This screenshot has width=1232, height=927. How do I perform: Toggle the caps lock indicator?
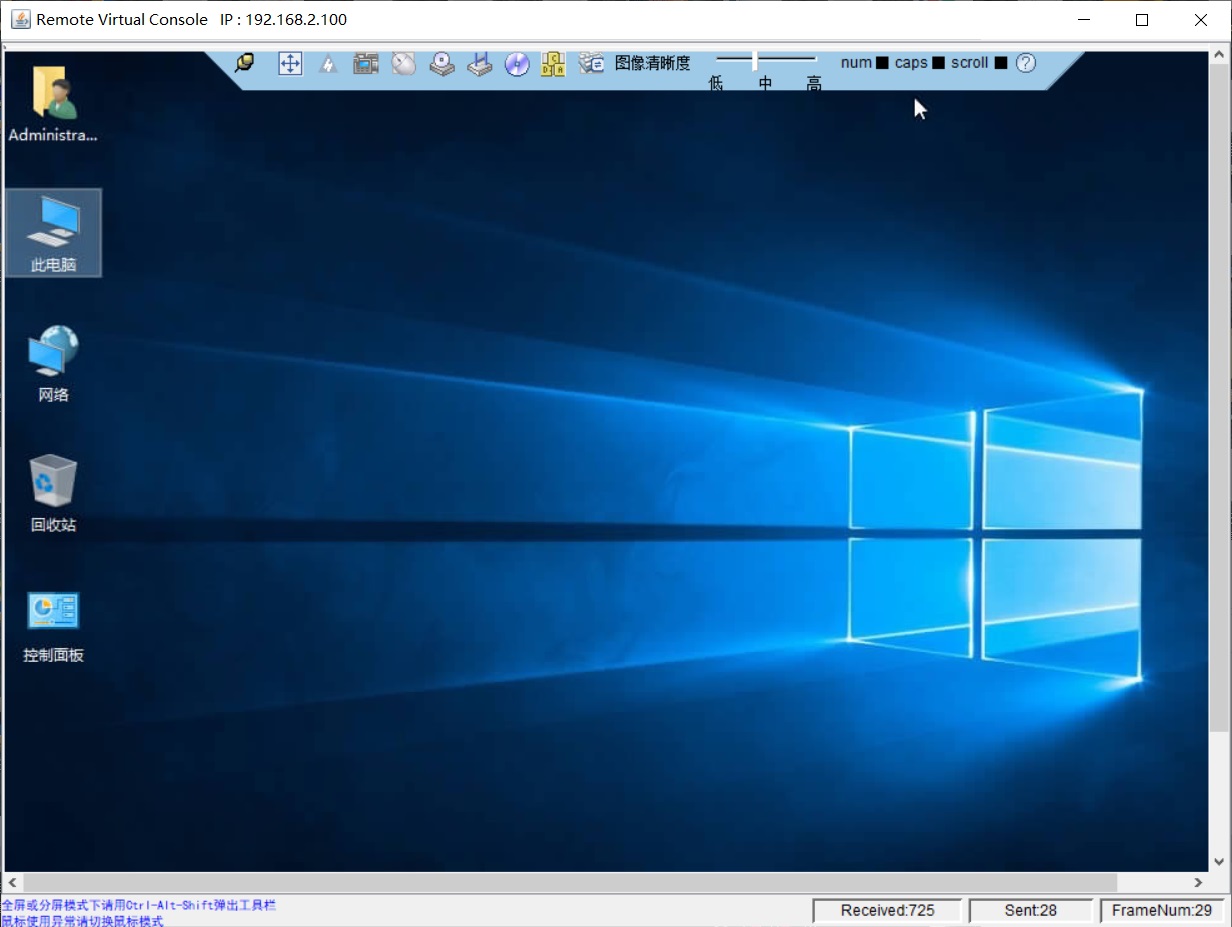click(938, 63)
